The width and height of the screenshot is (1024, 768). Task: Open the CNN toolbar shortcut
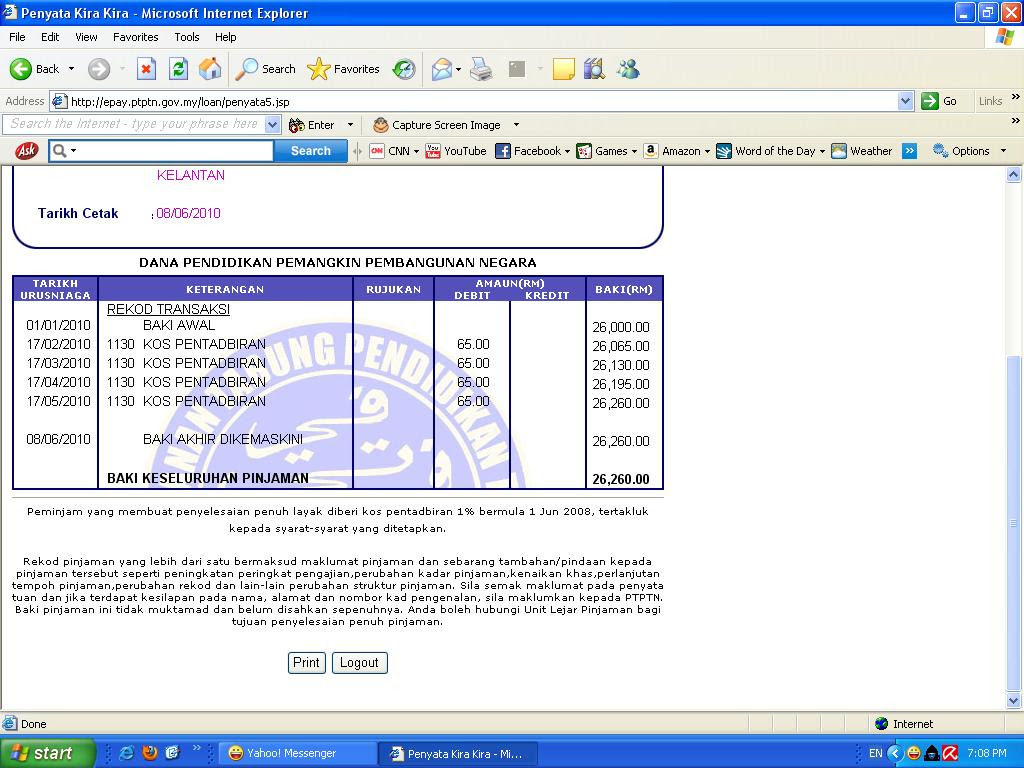(x=394, y=151)
